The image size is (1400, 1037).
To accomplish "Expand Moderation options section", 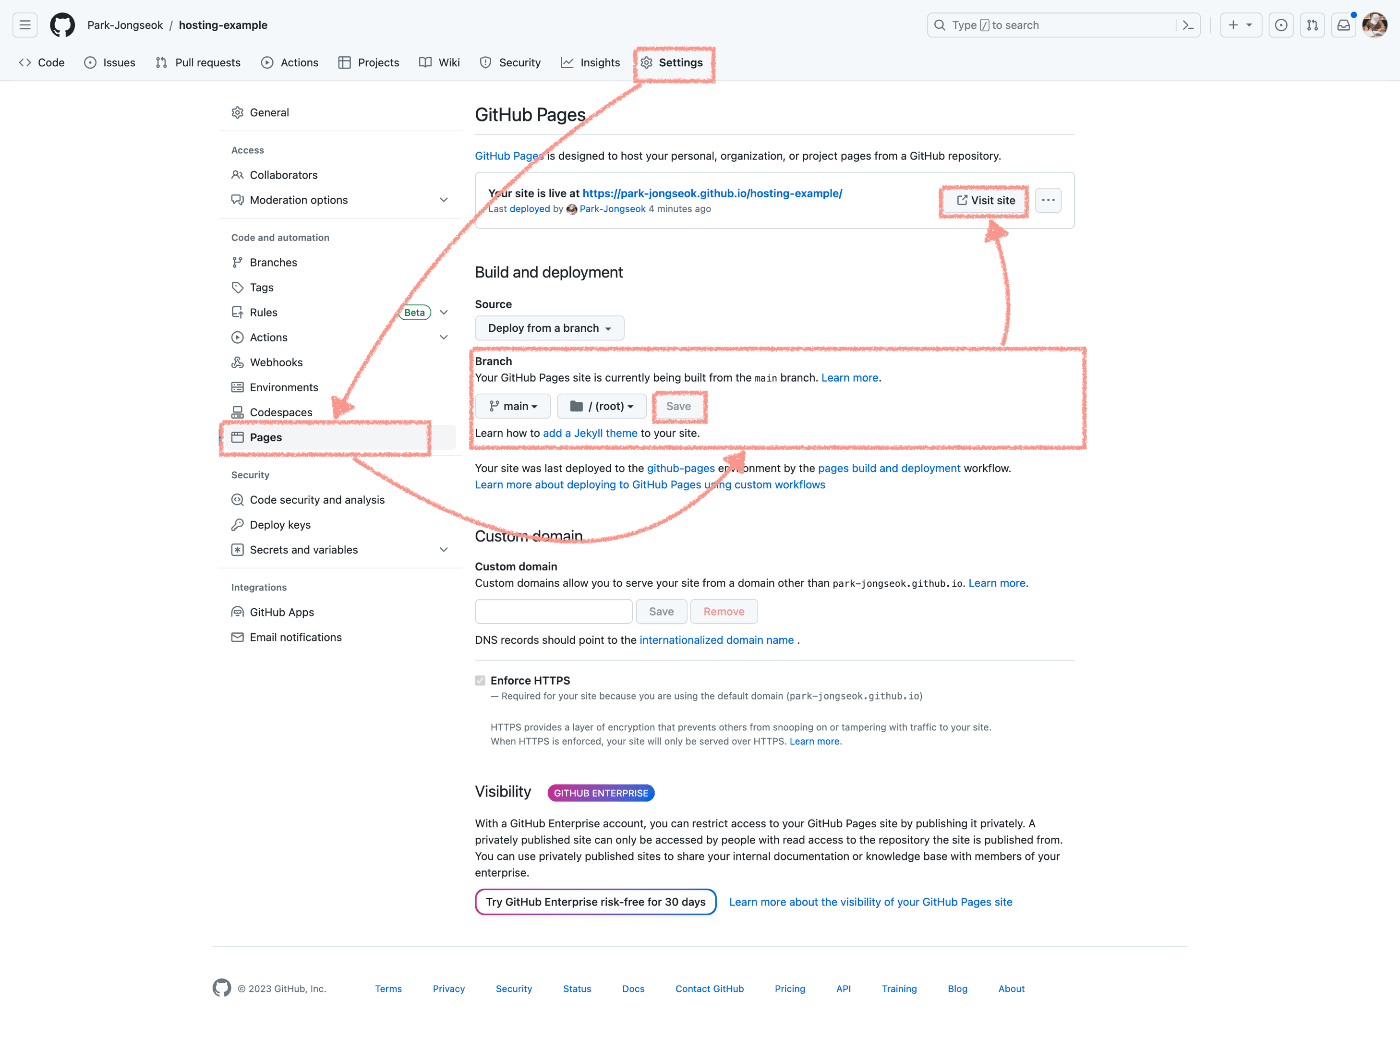I will (x=338, y=200).
